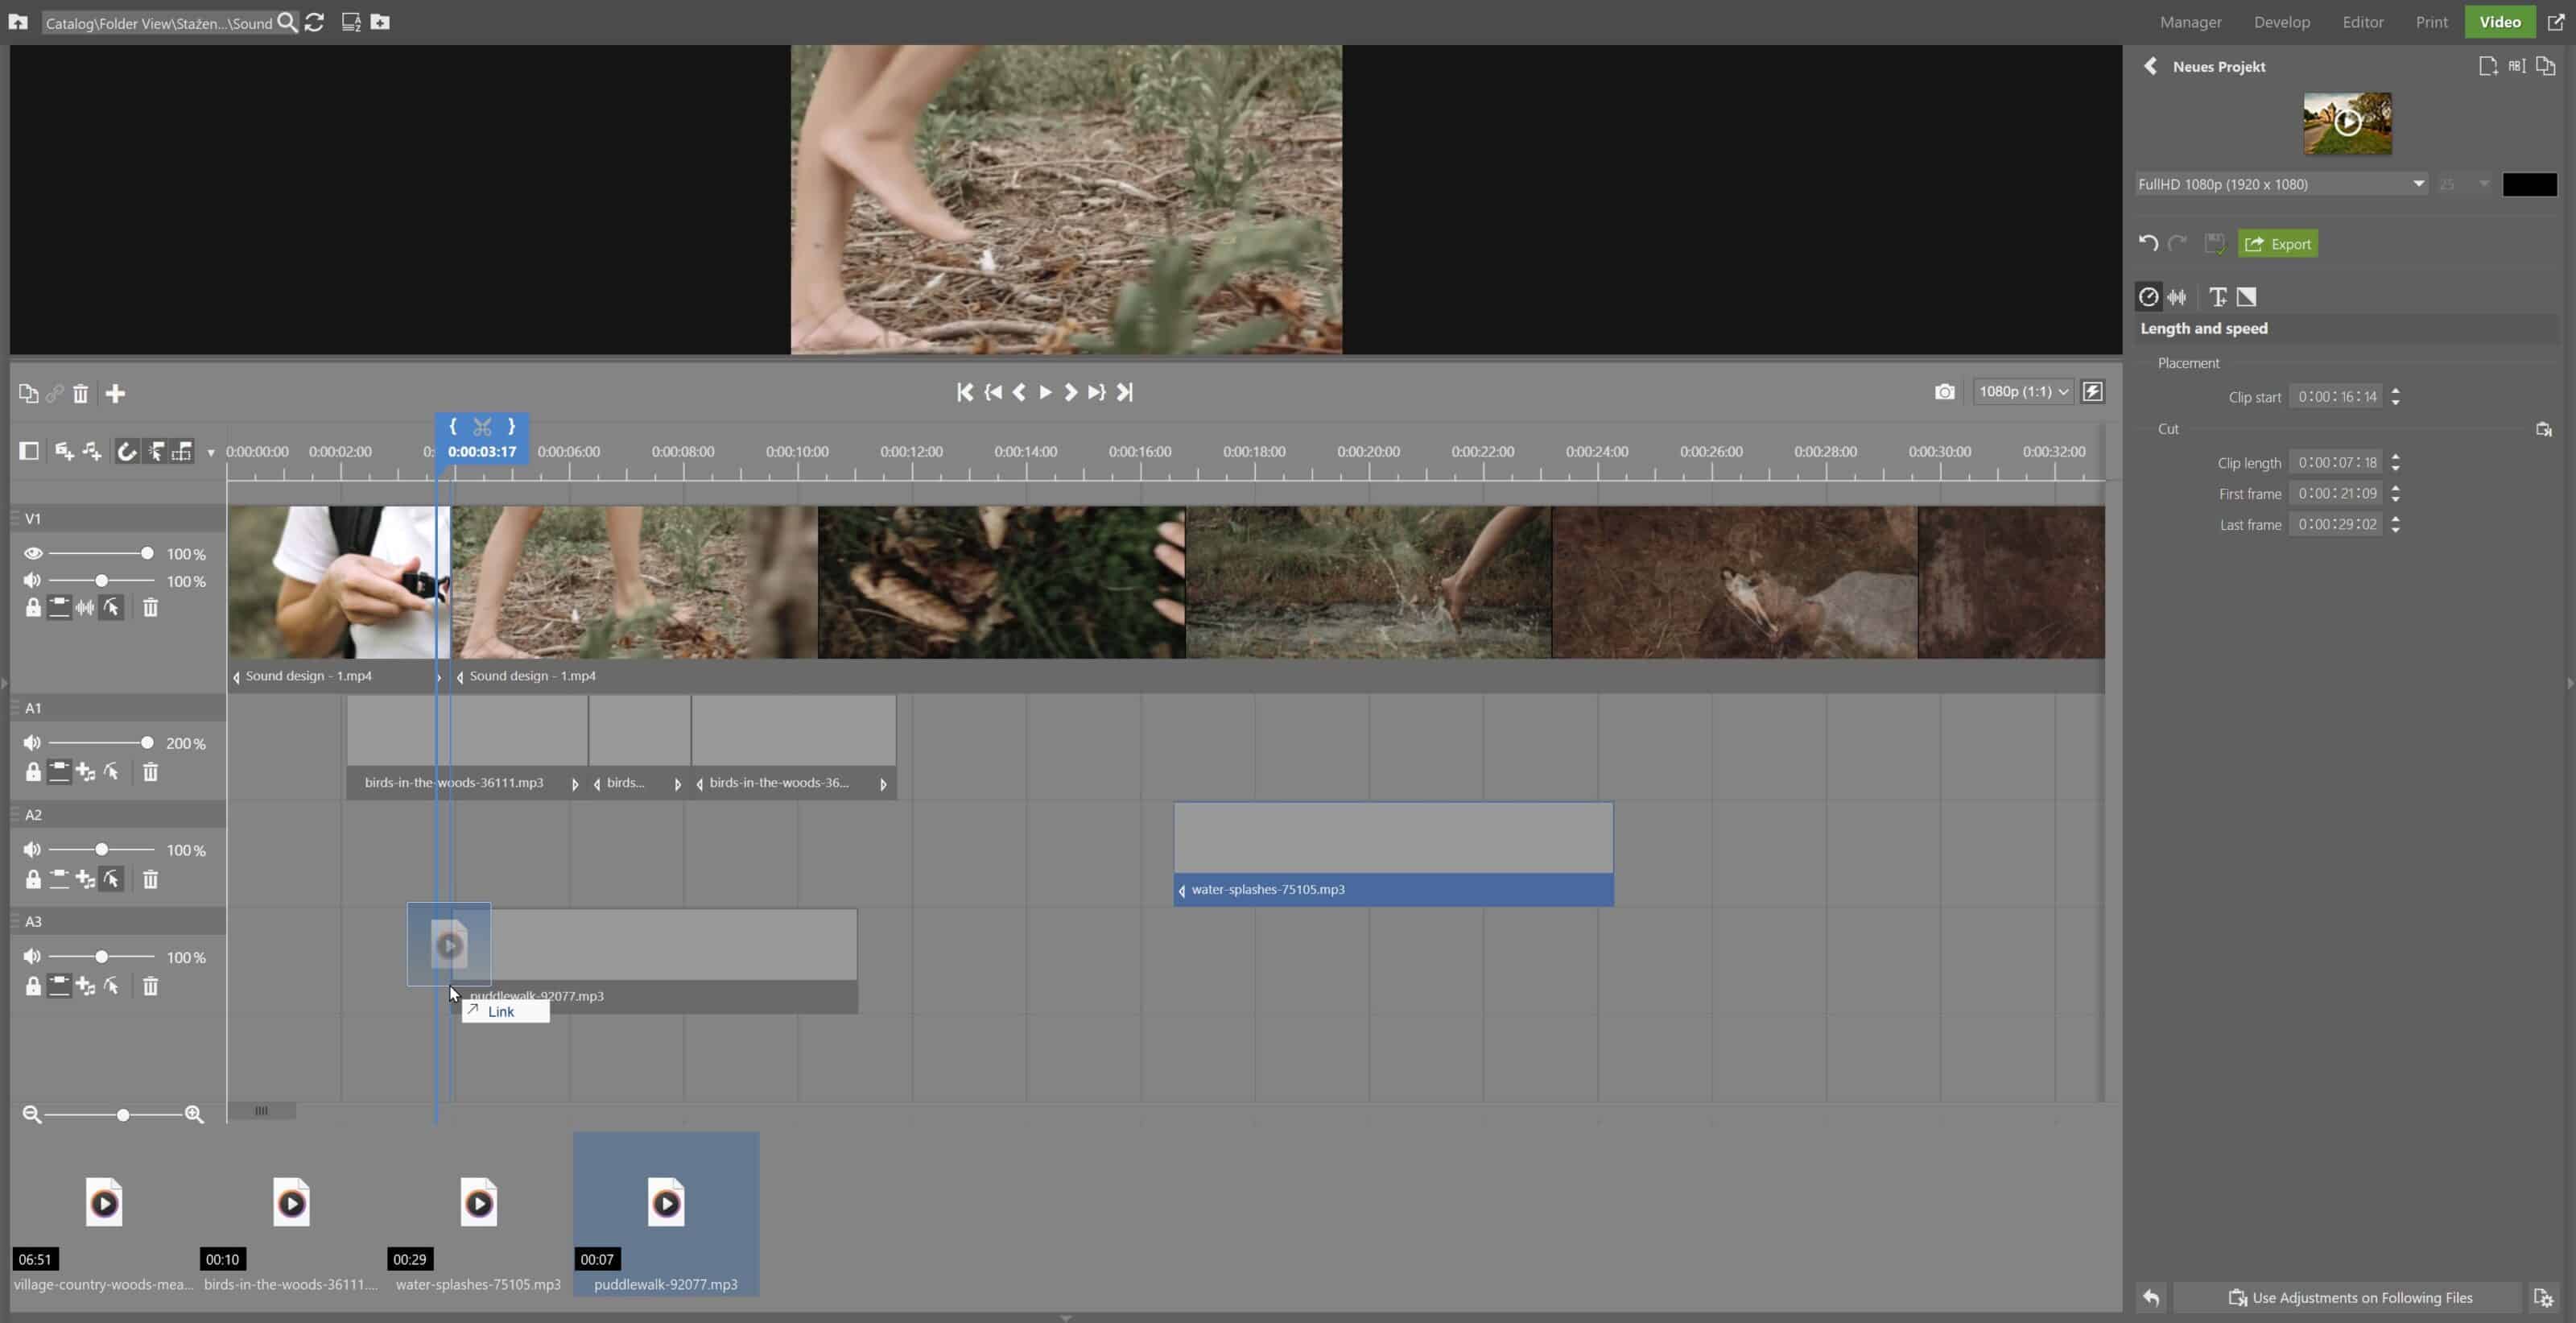This screenshot has height=1323, width=2576.
Task: Click the A1 volume slider handle
Action: click(x=147, y=743)
